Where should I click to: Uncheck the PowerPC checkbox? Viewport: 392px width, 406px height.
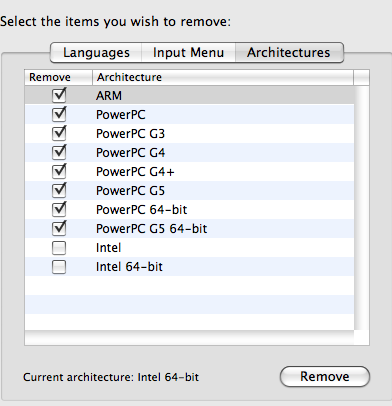coord(59,115)
